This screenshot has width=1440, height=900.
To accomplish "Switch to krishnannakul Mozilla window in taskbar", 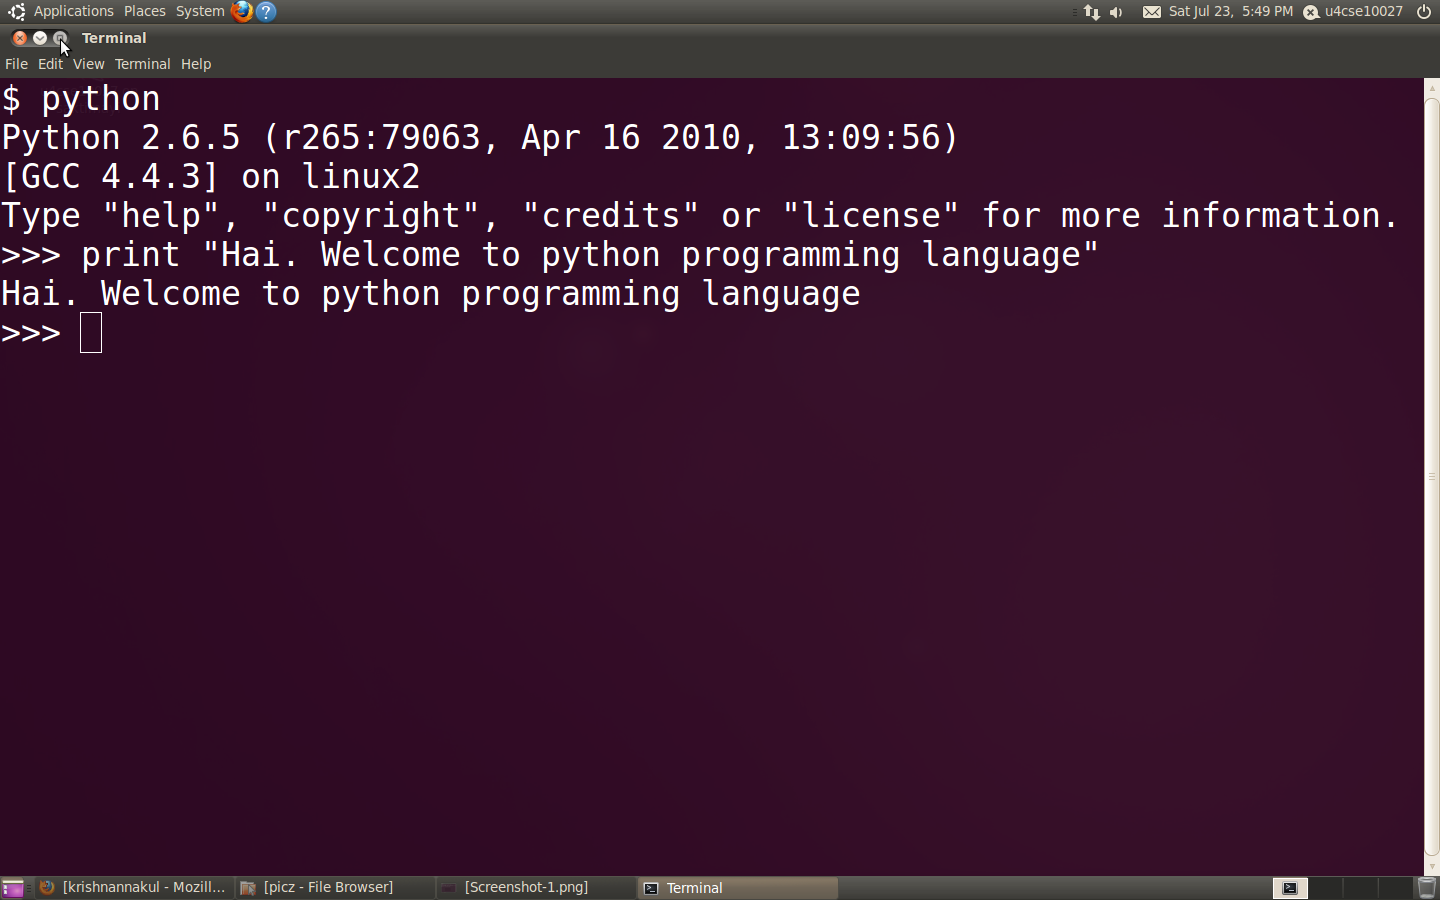I will click(133, 888).
